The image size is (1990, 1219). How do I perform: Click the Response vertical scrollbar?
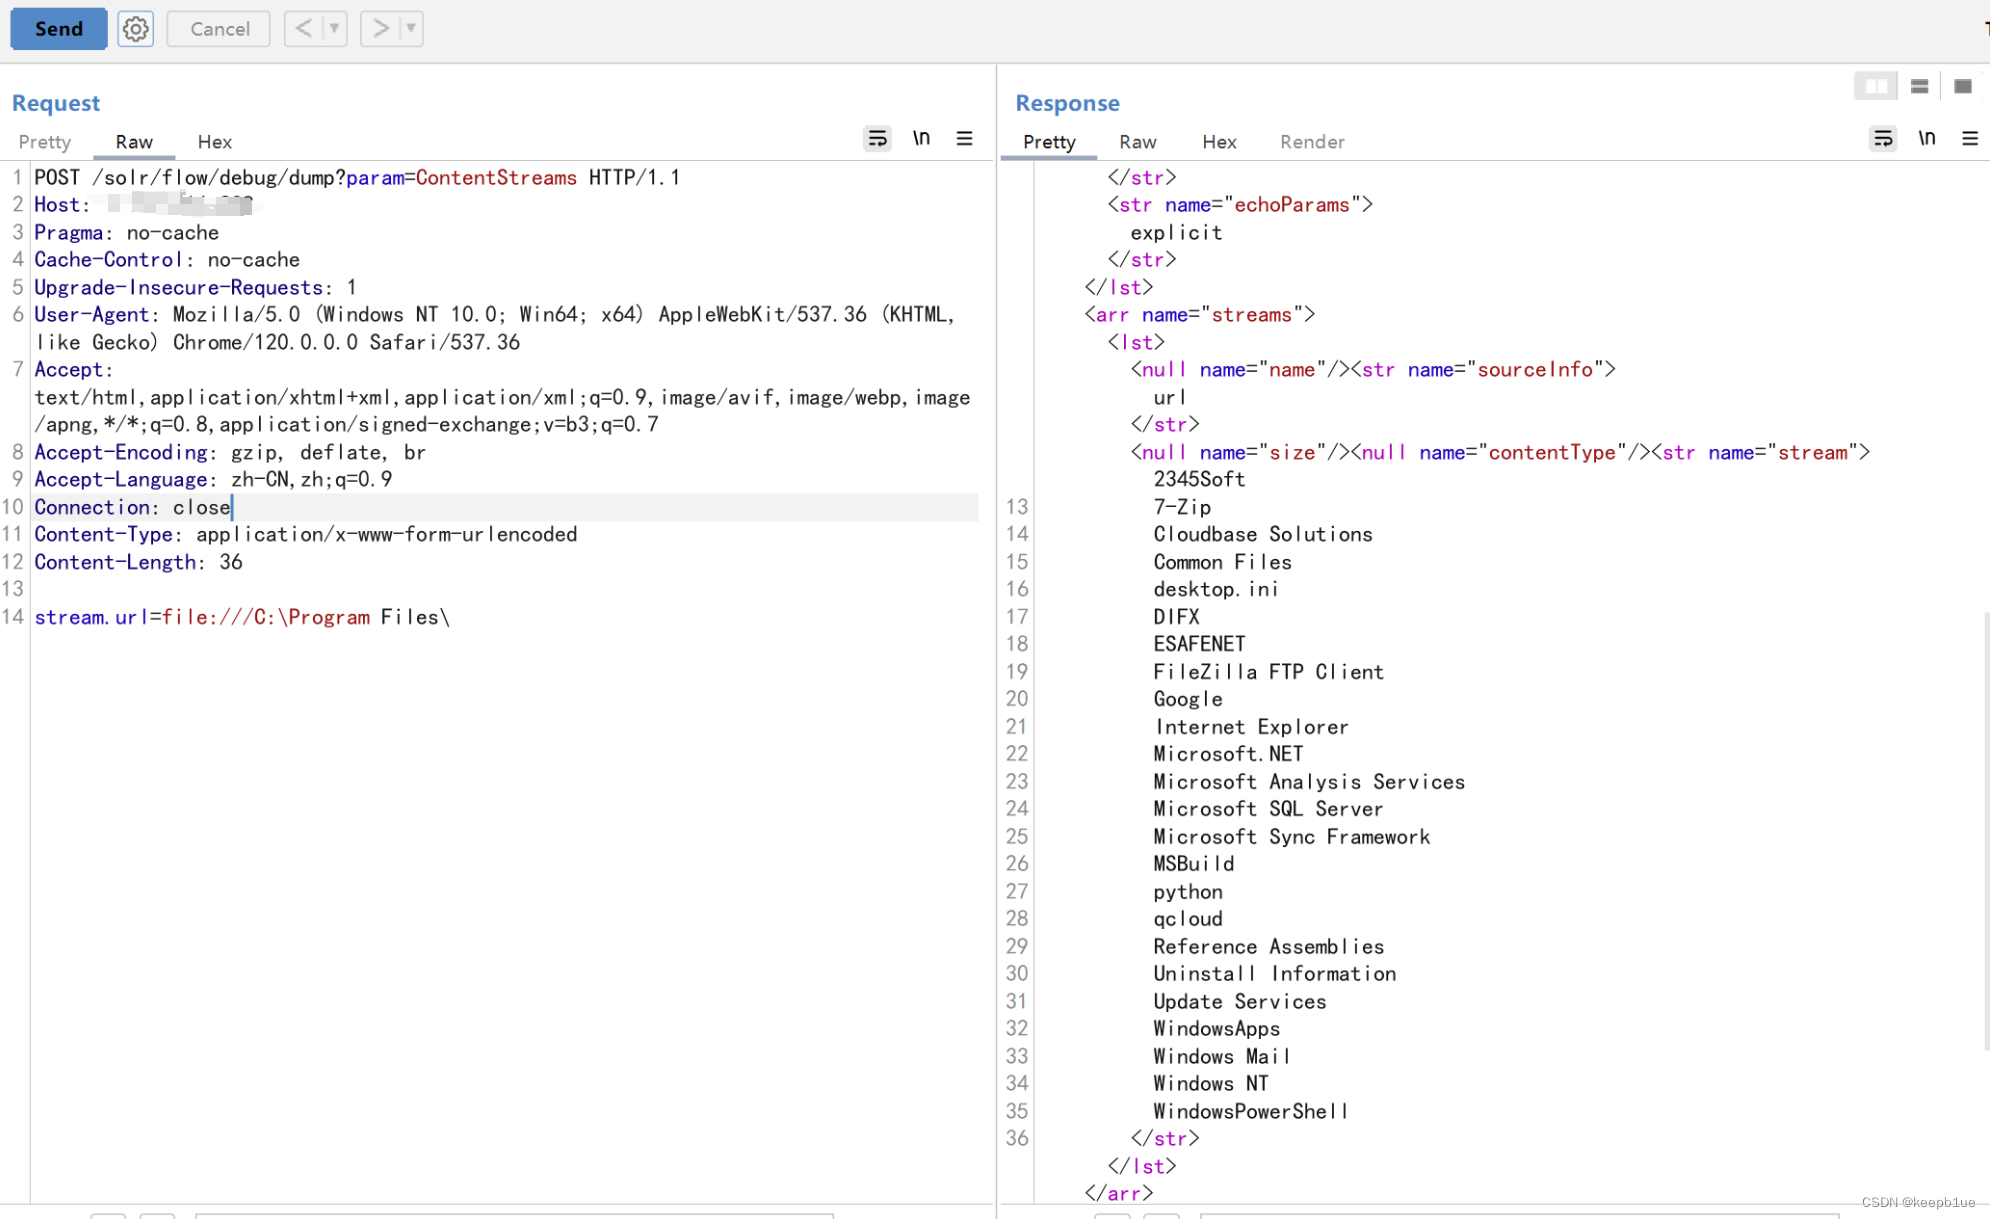click(x=1985, y=830)
